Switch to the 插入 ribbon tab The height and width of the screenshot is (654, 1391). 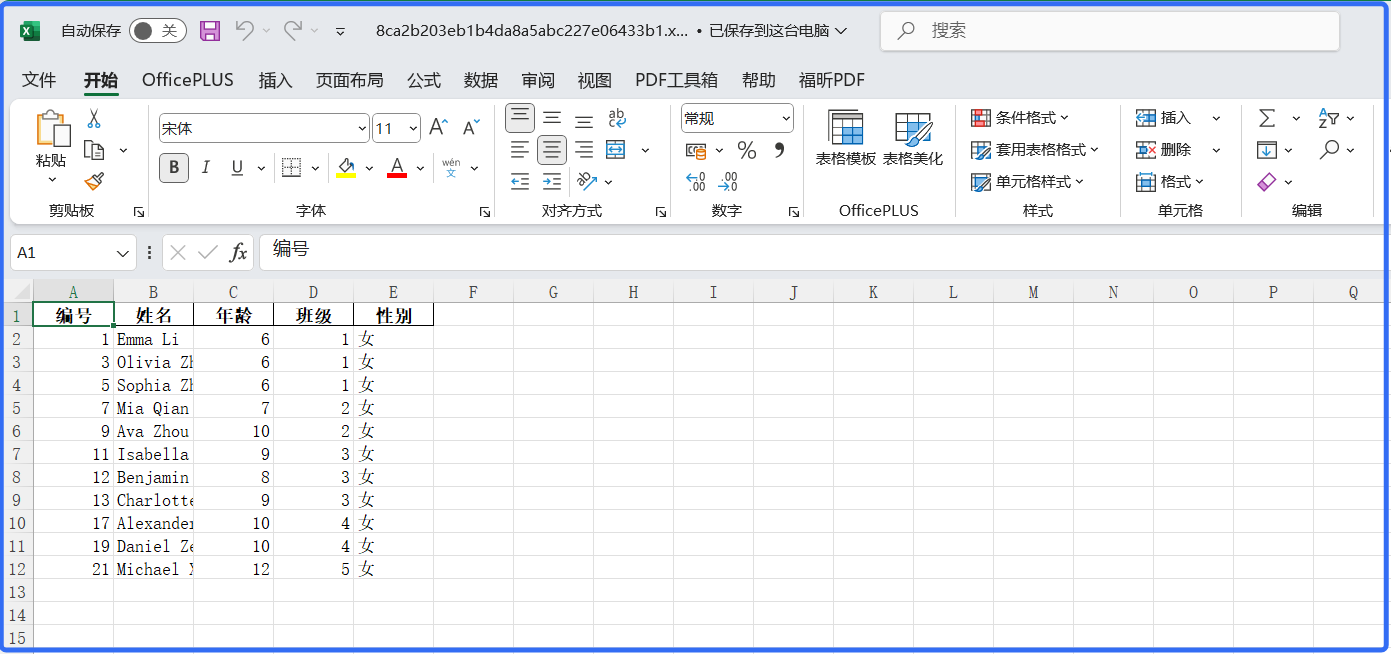(275, 80)
